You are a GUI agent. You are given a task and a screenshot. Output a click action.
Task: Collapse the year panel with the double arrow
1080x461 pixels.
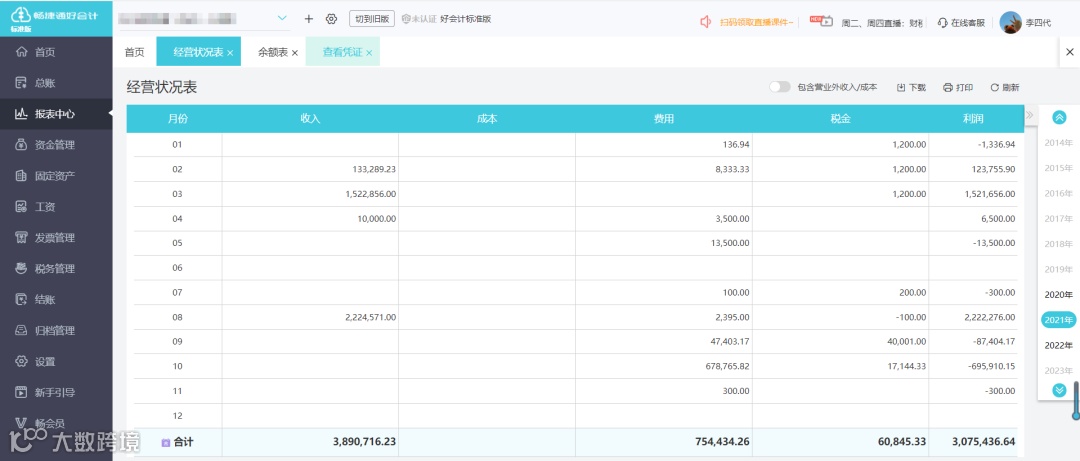[1030, 115]
